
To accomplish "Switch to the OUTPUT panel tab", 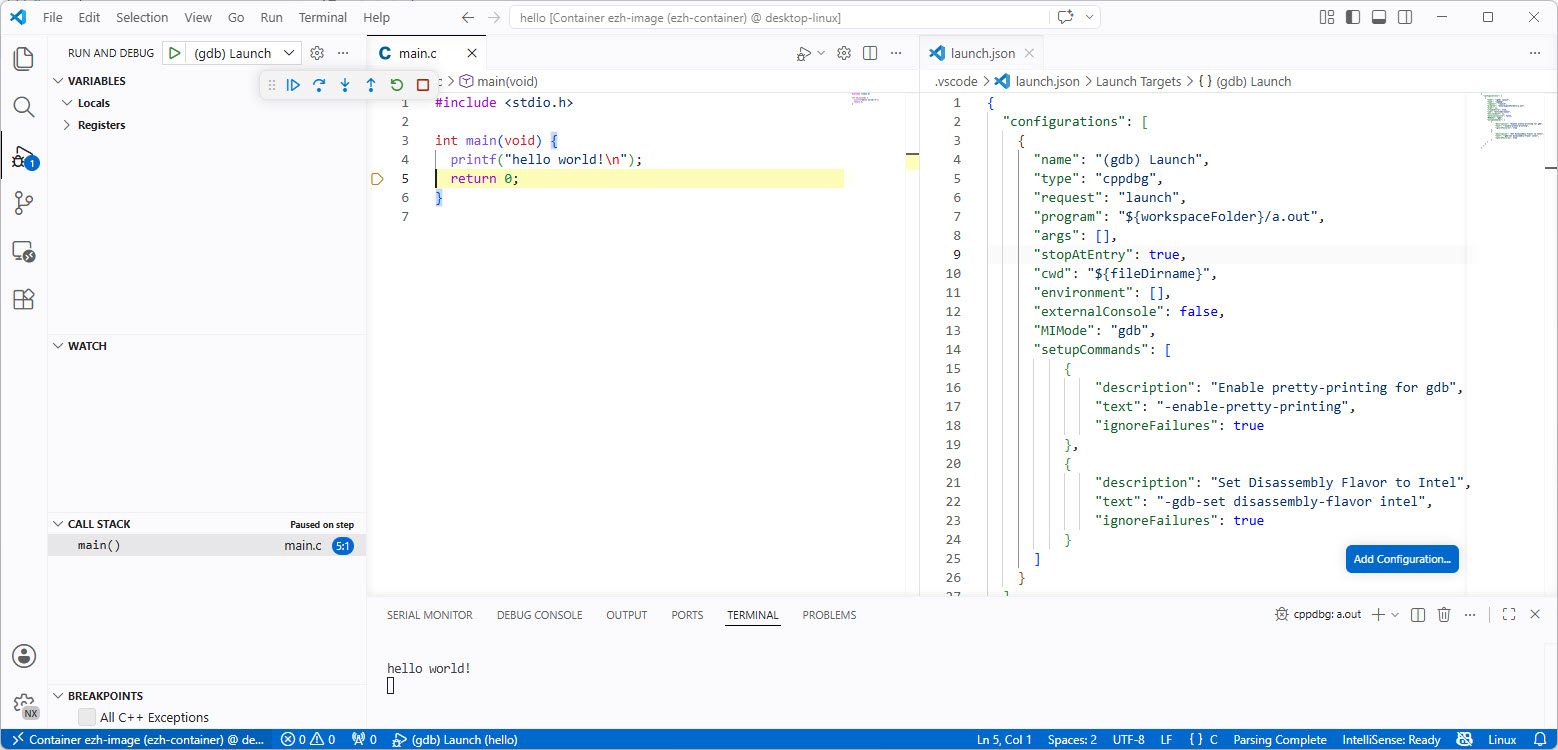I will 627,615.
